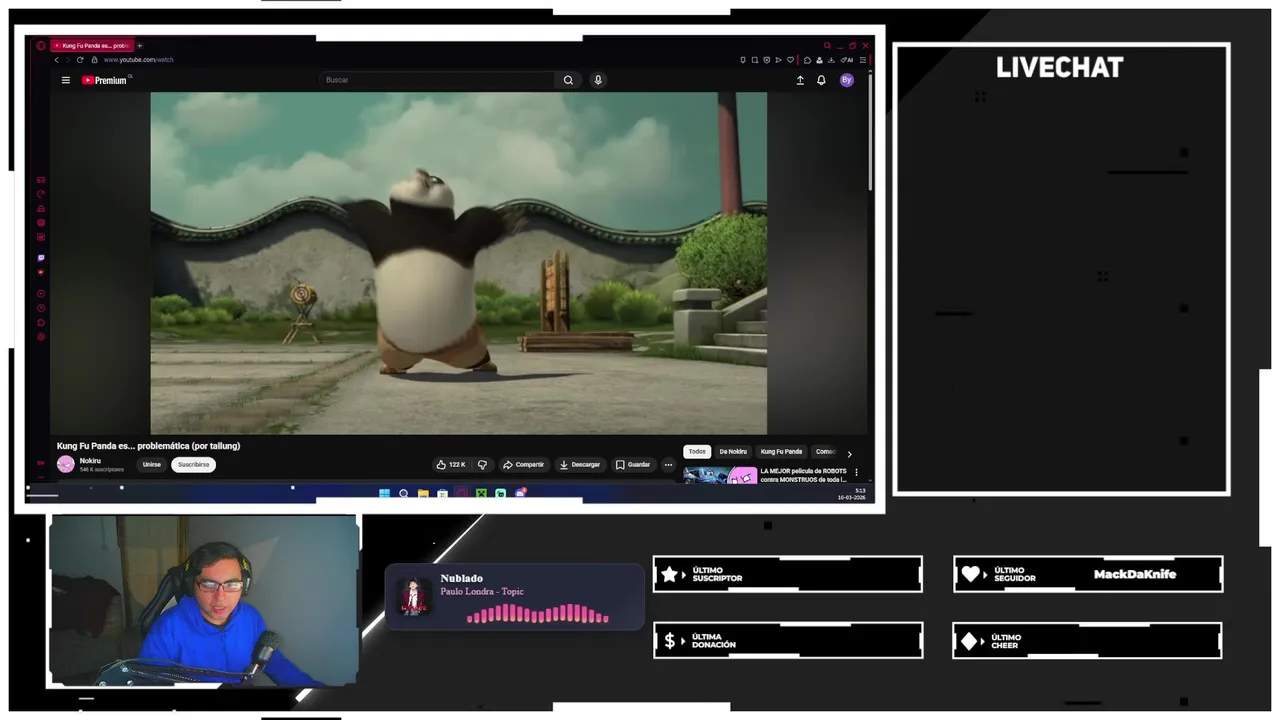Open YouTube notifications bell

(x=821, y=80)
